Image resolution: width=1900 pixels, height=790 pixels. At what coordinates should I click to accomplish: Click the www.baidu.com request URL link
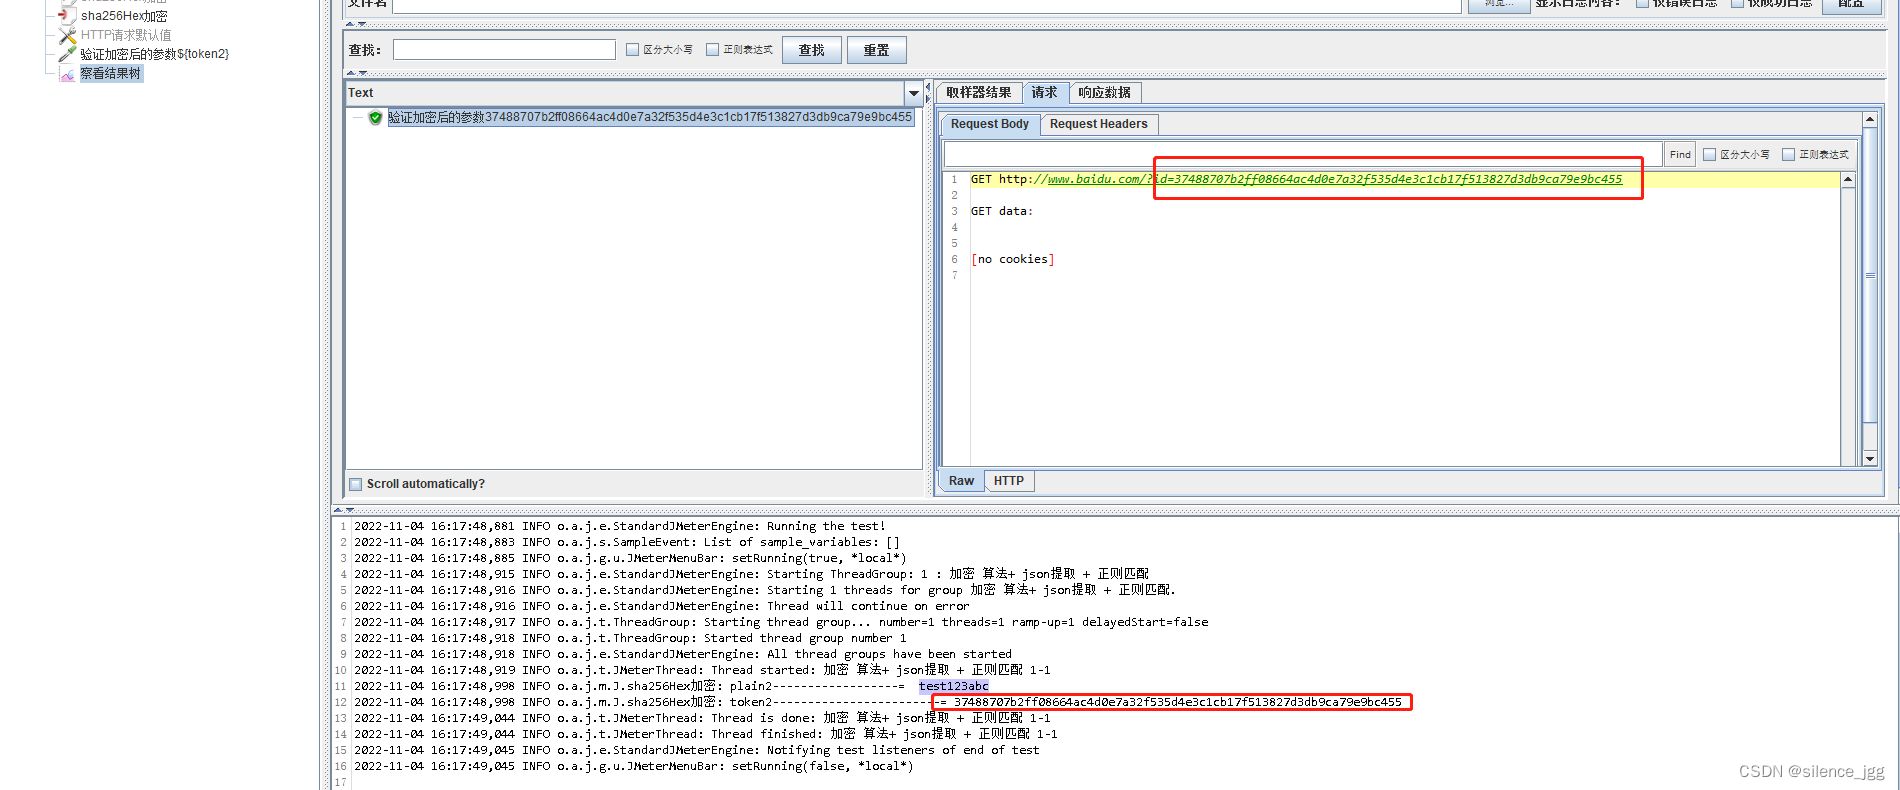[x=1335, y=179]
